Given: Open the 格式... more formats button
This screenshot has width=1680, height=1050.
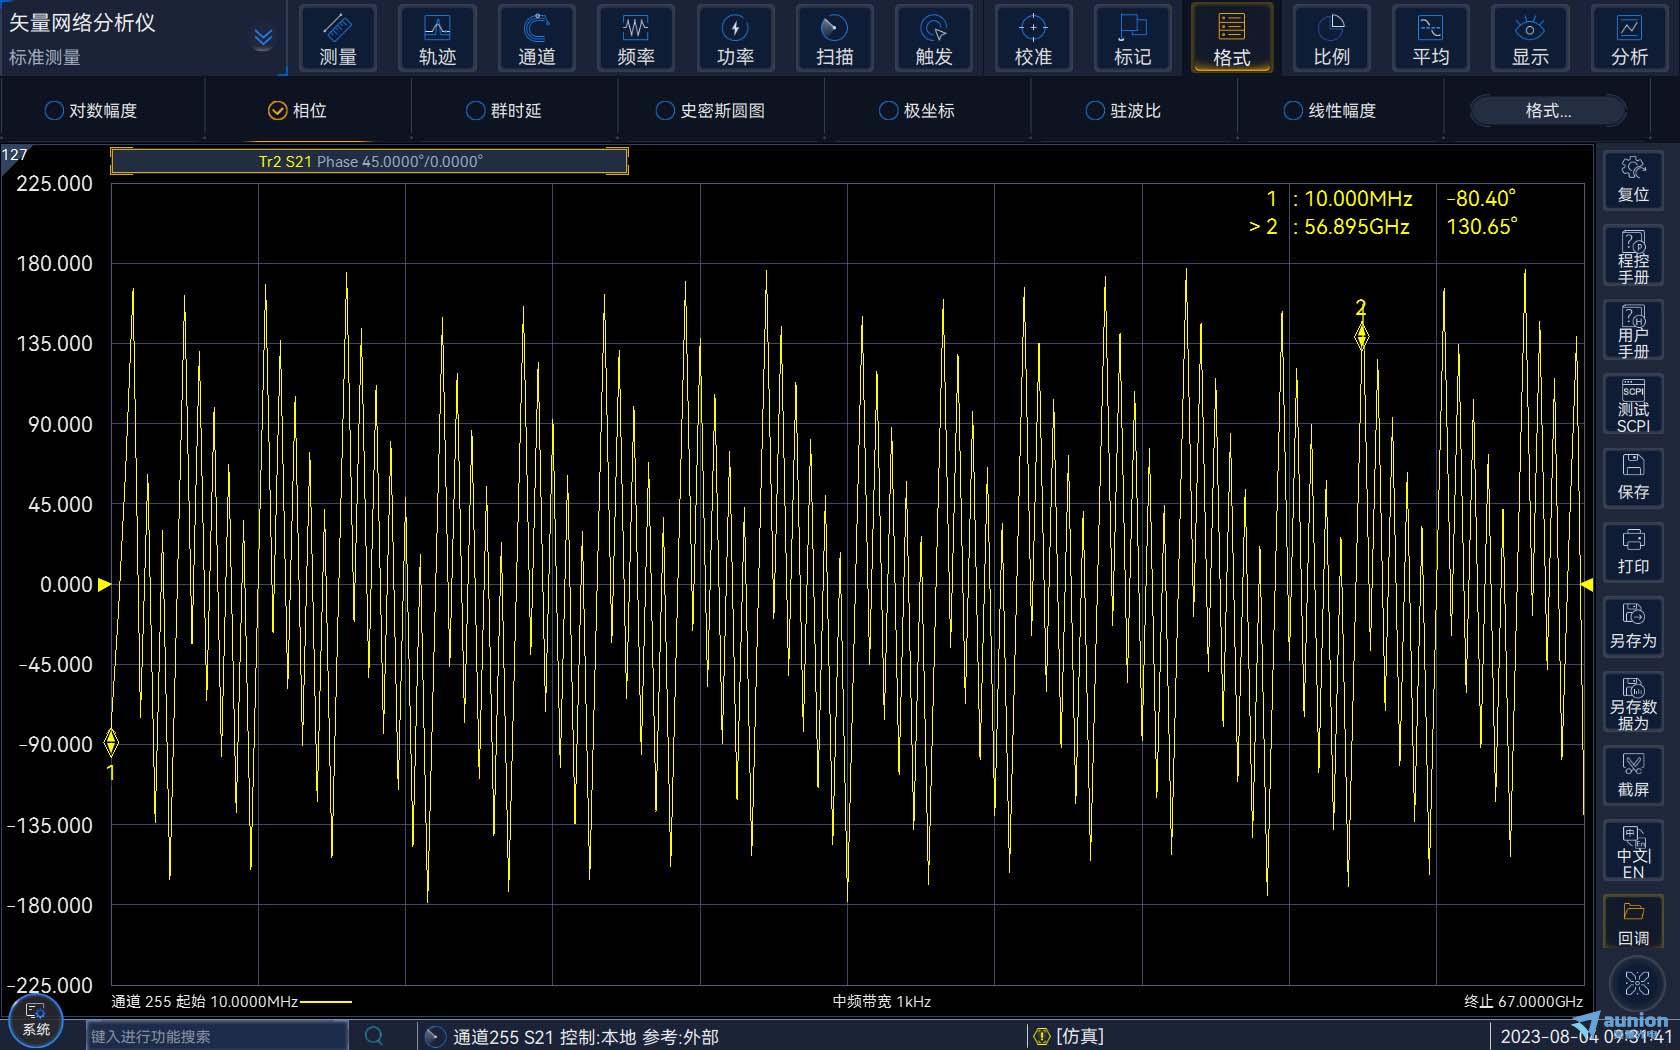Looking at the screenshot, I should (x=1547, y=111).
